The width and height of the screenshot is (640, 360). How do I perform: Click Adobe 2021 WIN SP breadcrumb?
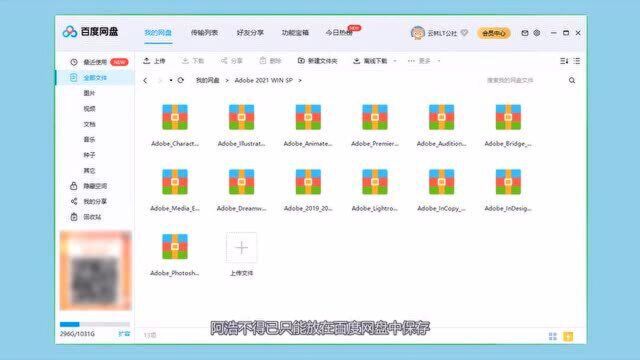tap(264, 80)
